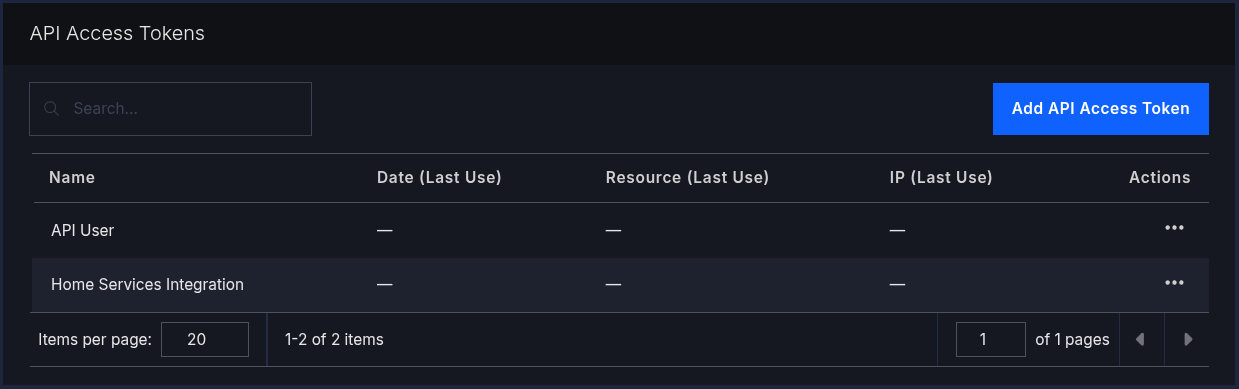
Task: Click IP dash cell for API User
Action: click(x=898, y=230)
